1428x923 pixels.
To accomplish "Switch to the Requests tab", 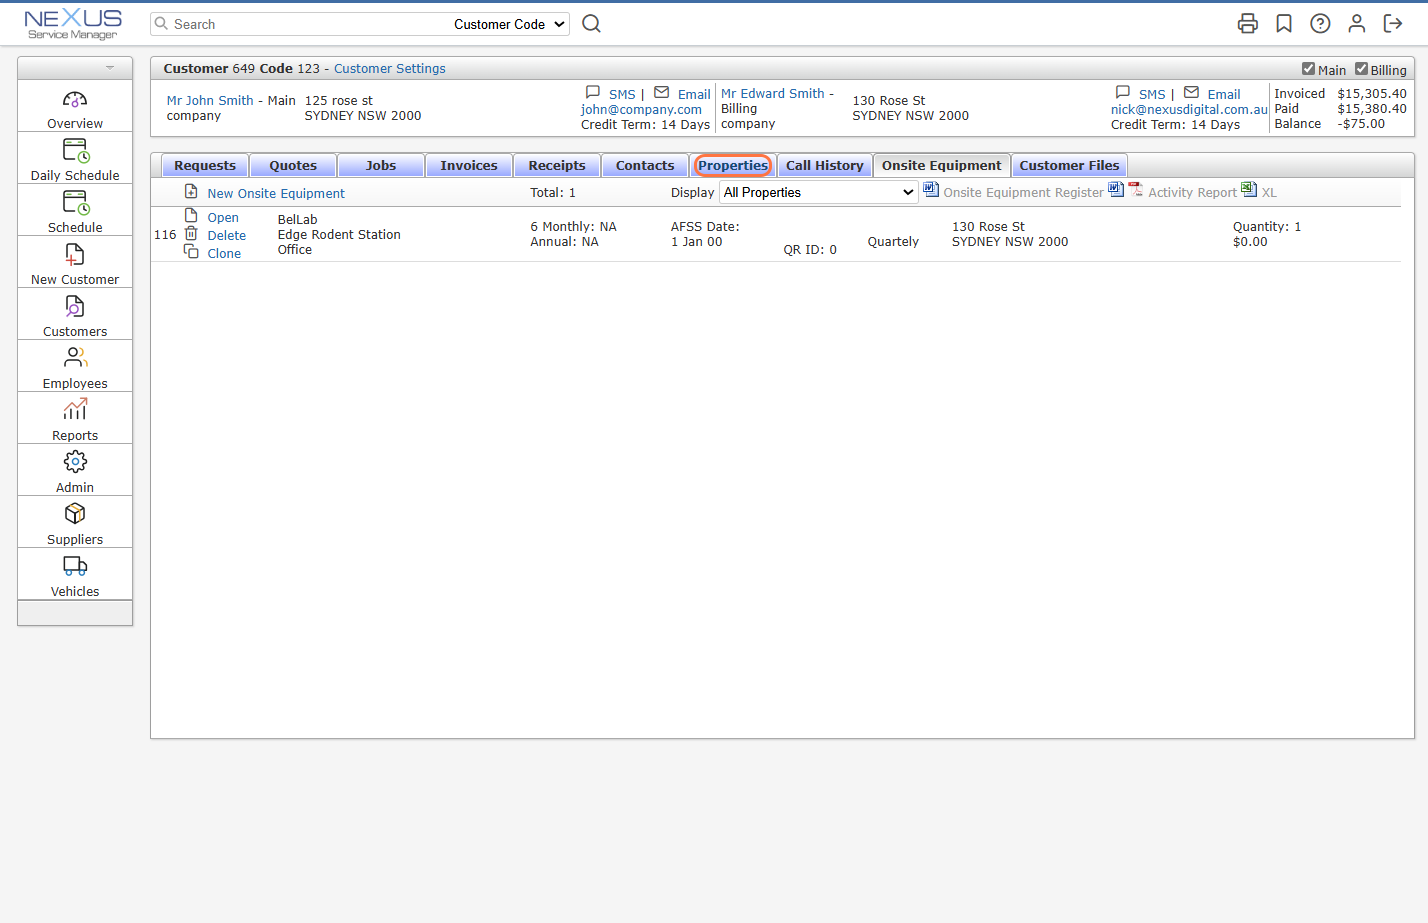I will coord(205,166).
